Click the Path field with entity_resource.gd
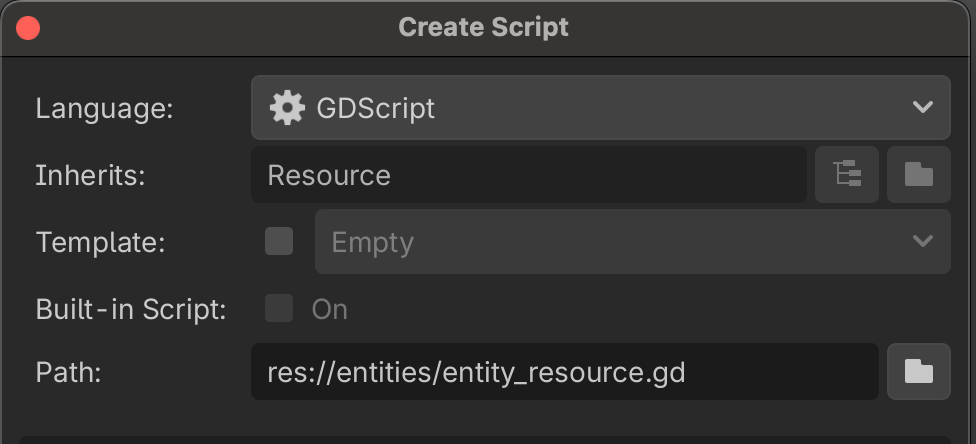 point(564,372)
